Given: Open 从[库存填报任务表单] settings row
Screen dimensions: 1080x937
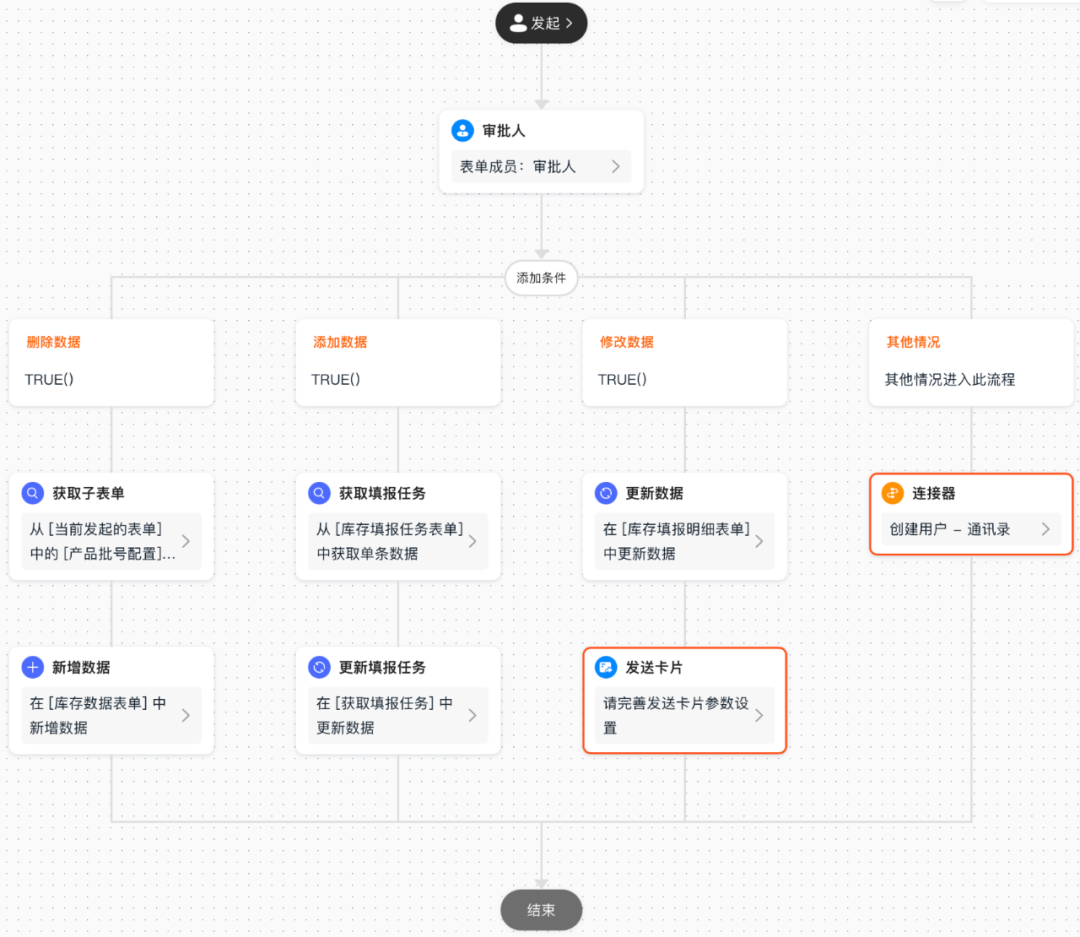Looking at the screenshot, I should pos(398,542).
